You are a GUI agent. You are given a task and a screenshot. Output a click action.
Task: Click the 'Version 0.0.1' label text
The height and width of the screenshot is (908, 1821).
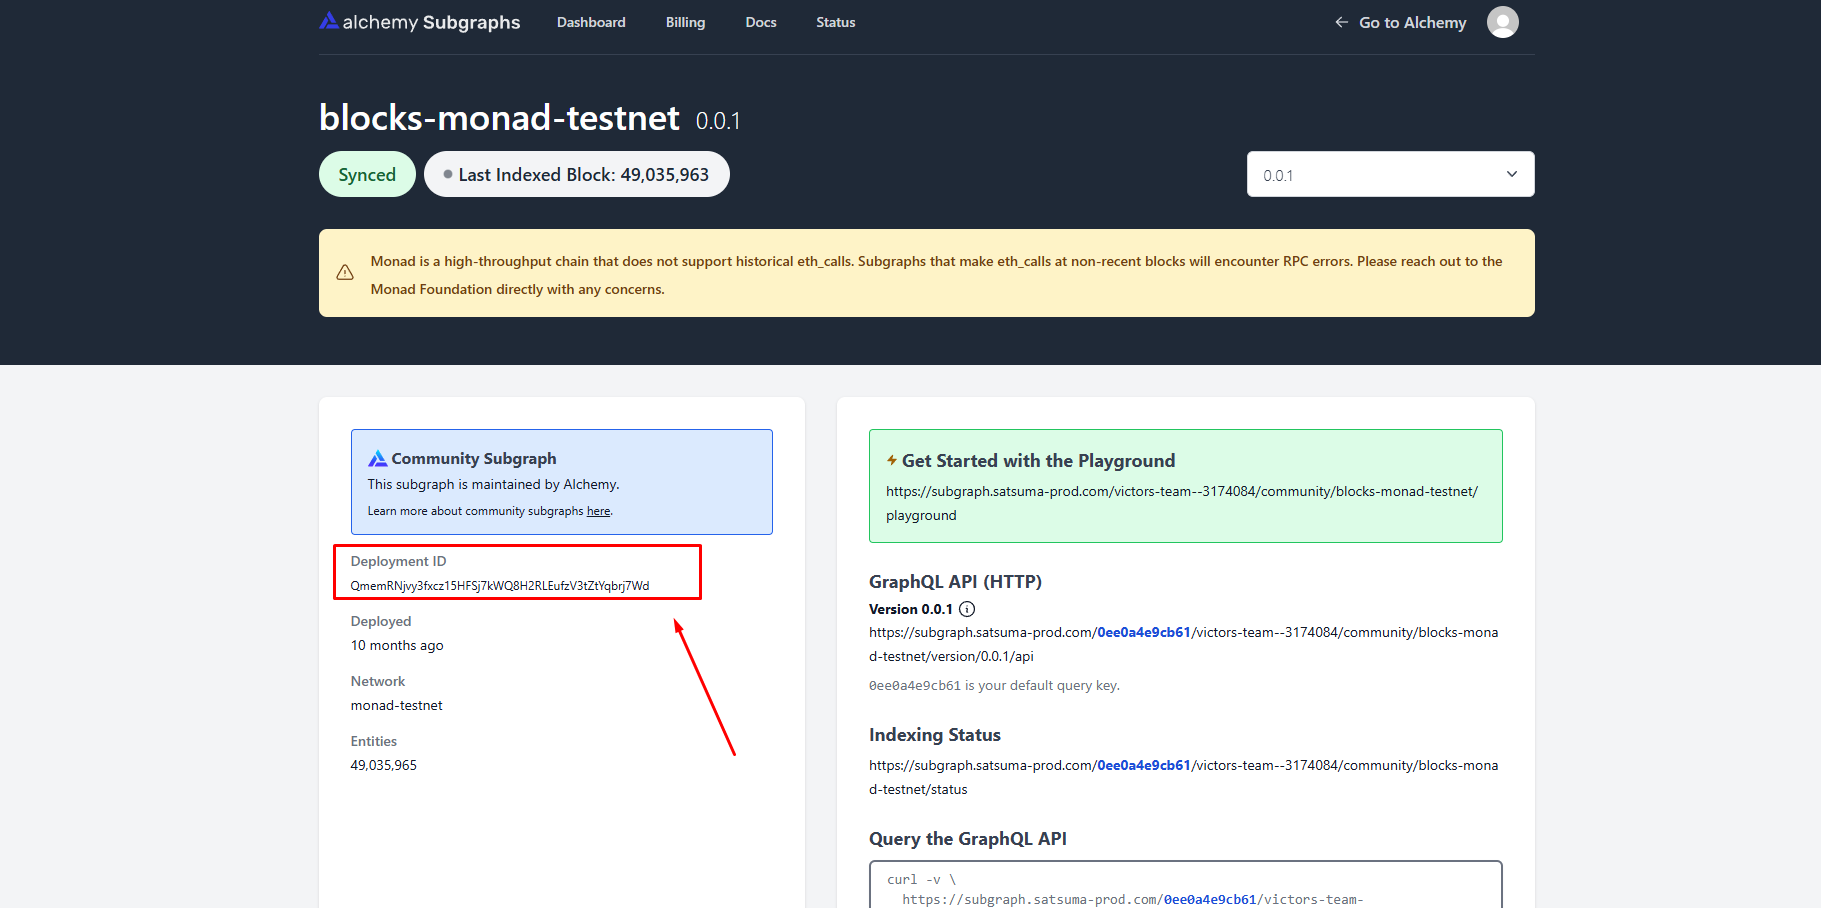[911, 609]
